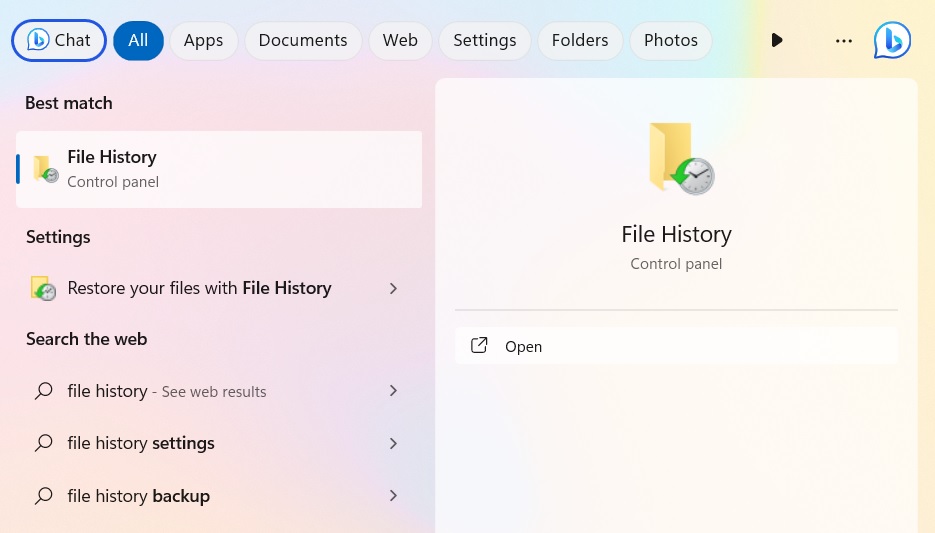
Task: Open Restore your files with File History
Action: click(x=219, y=289)
